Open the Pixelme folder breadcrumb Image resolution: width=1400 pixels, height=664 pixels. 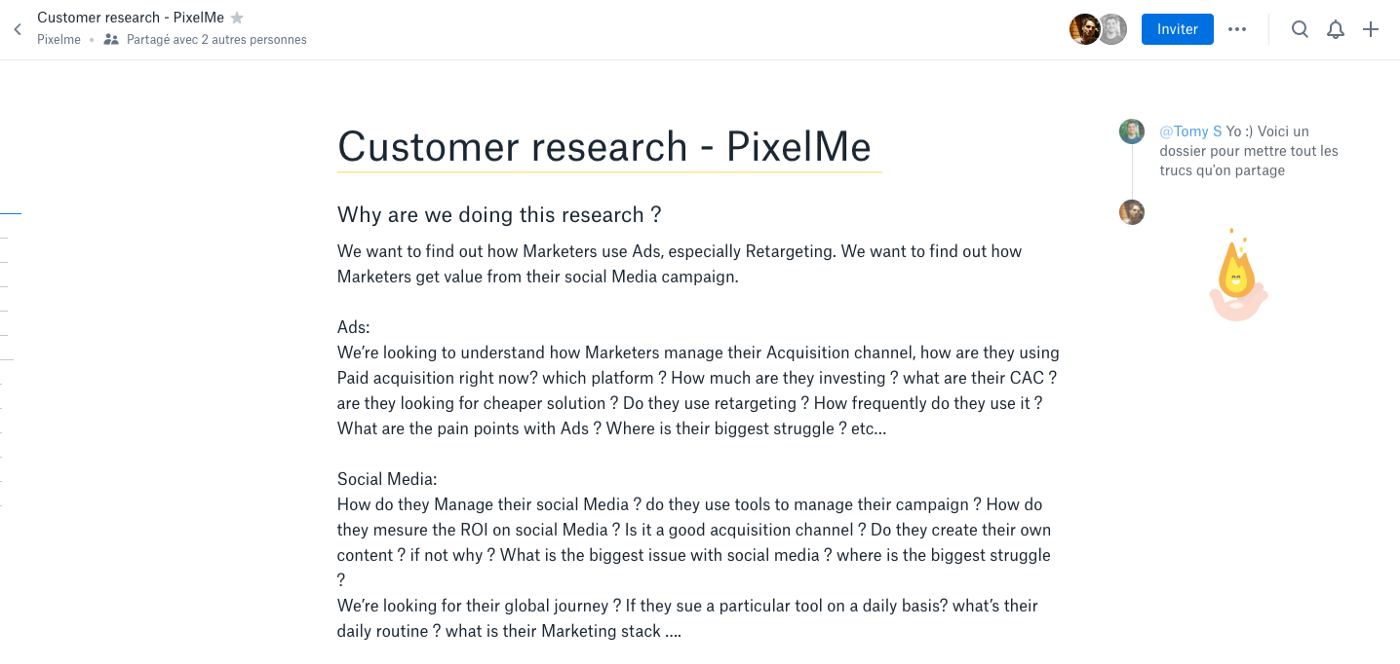[x=59, y=40]
